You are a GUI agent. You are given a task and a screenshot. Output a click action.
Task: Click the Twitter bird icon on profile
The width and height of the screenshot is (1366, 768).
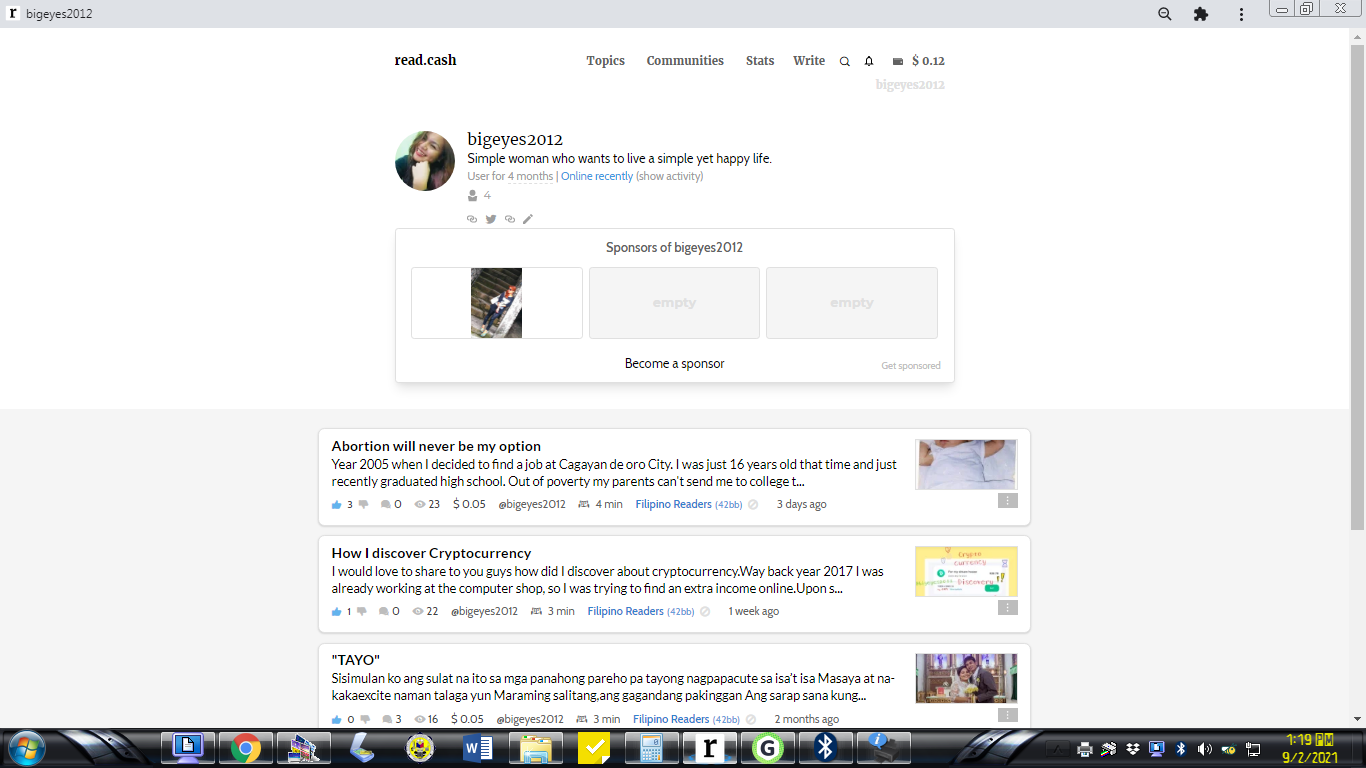[491, 219]
